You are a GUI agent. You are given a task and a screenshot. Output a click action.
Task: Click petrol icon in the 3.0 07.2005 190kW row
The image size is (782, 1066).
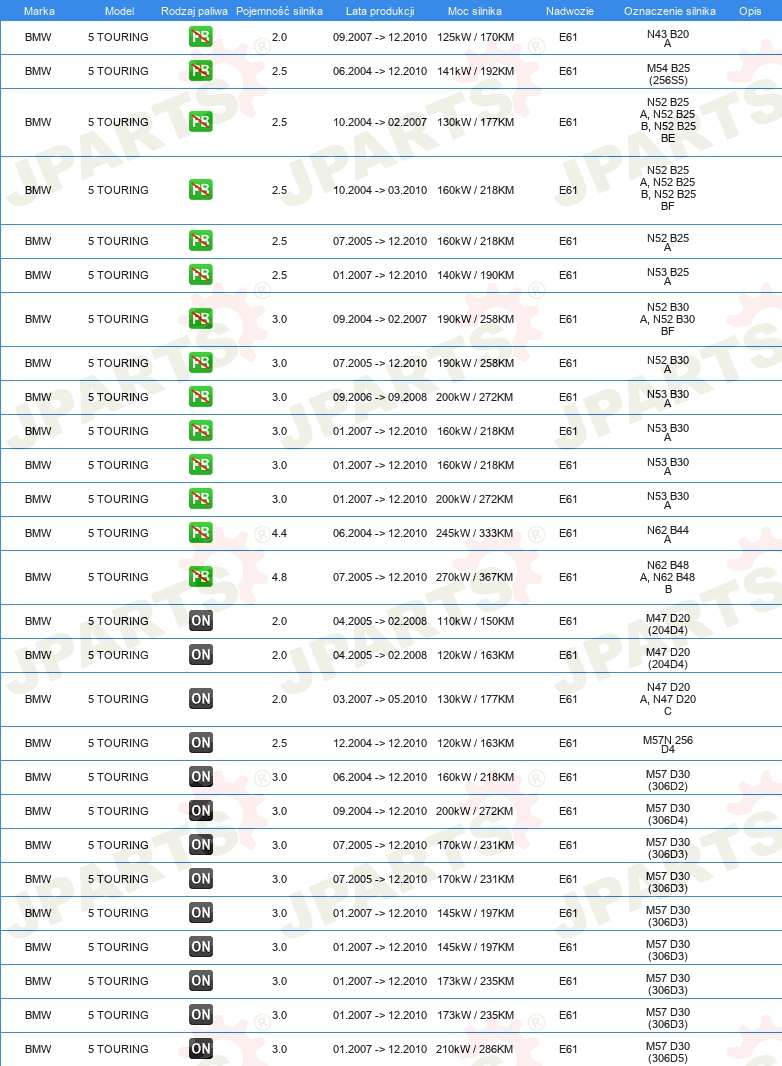pyautogui.click(x=201, y=363)
